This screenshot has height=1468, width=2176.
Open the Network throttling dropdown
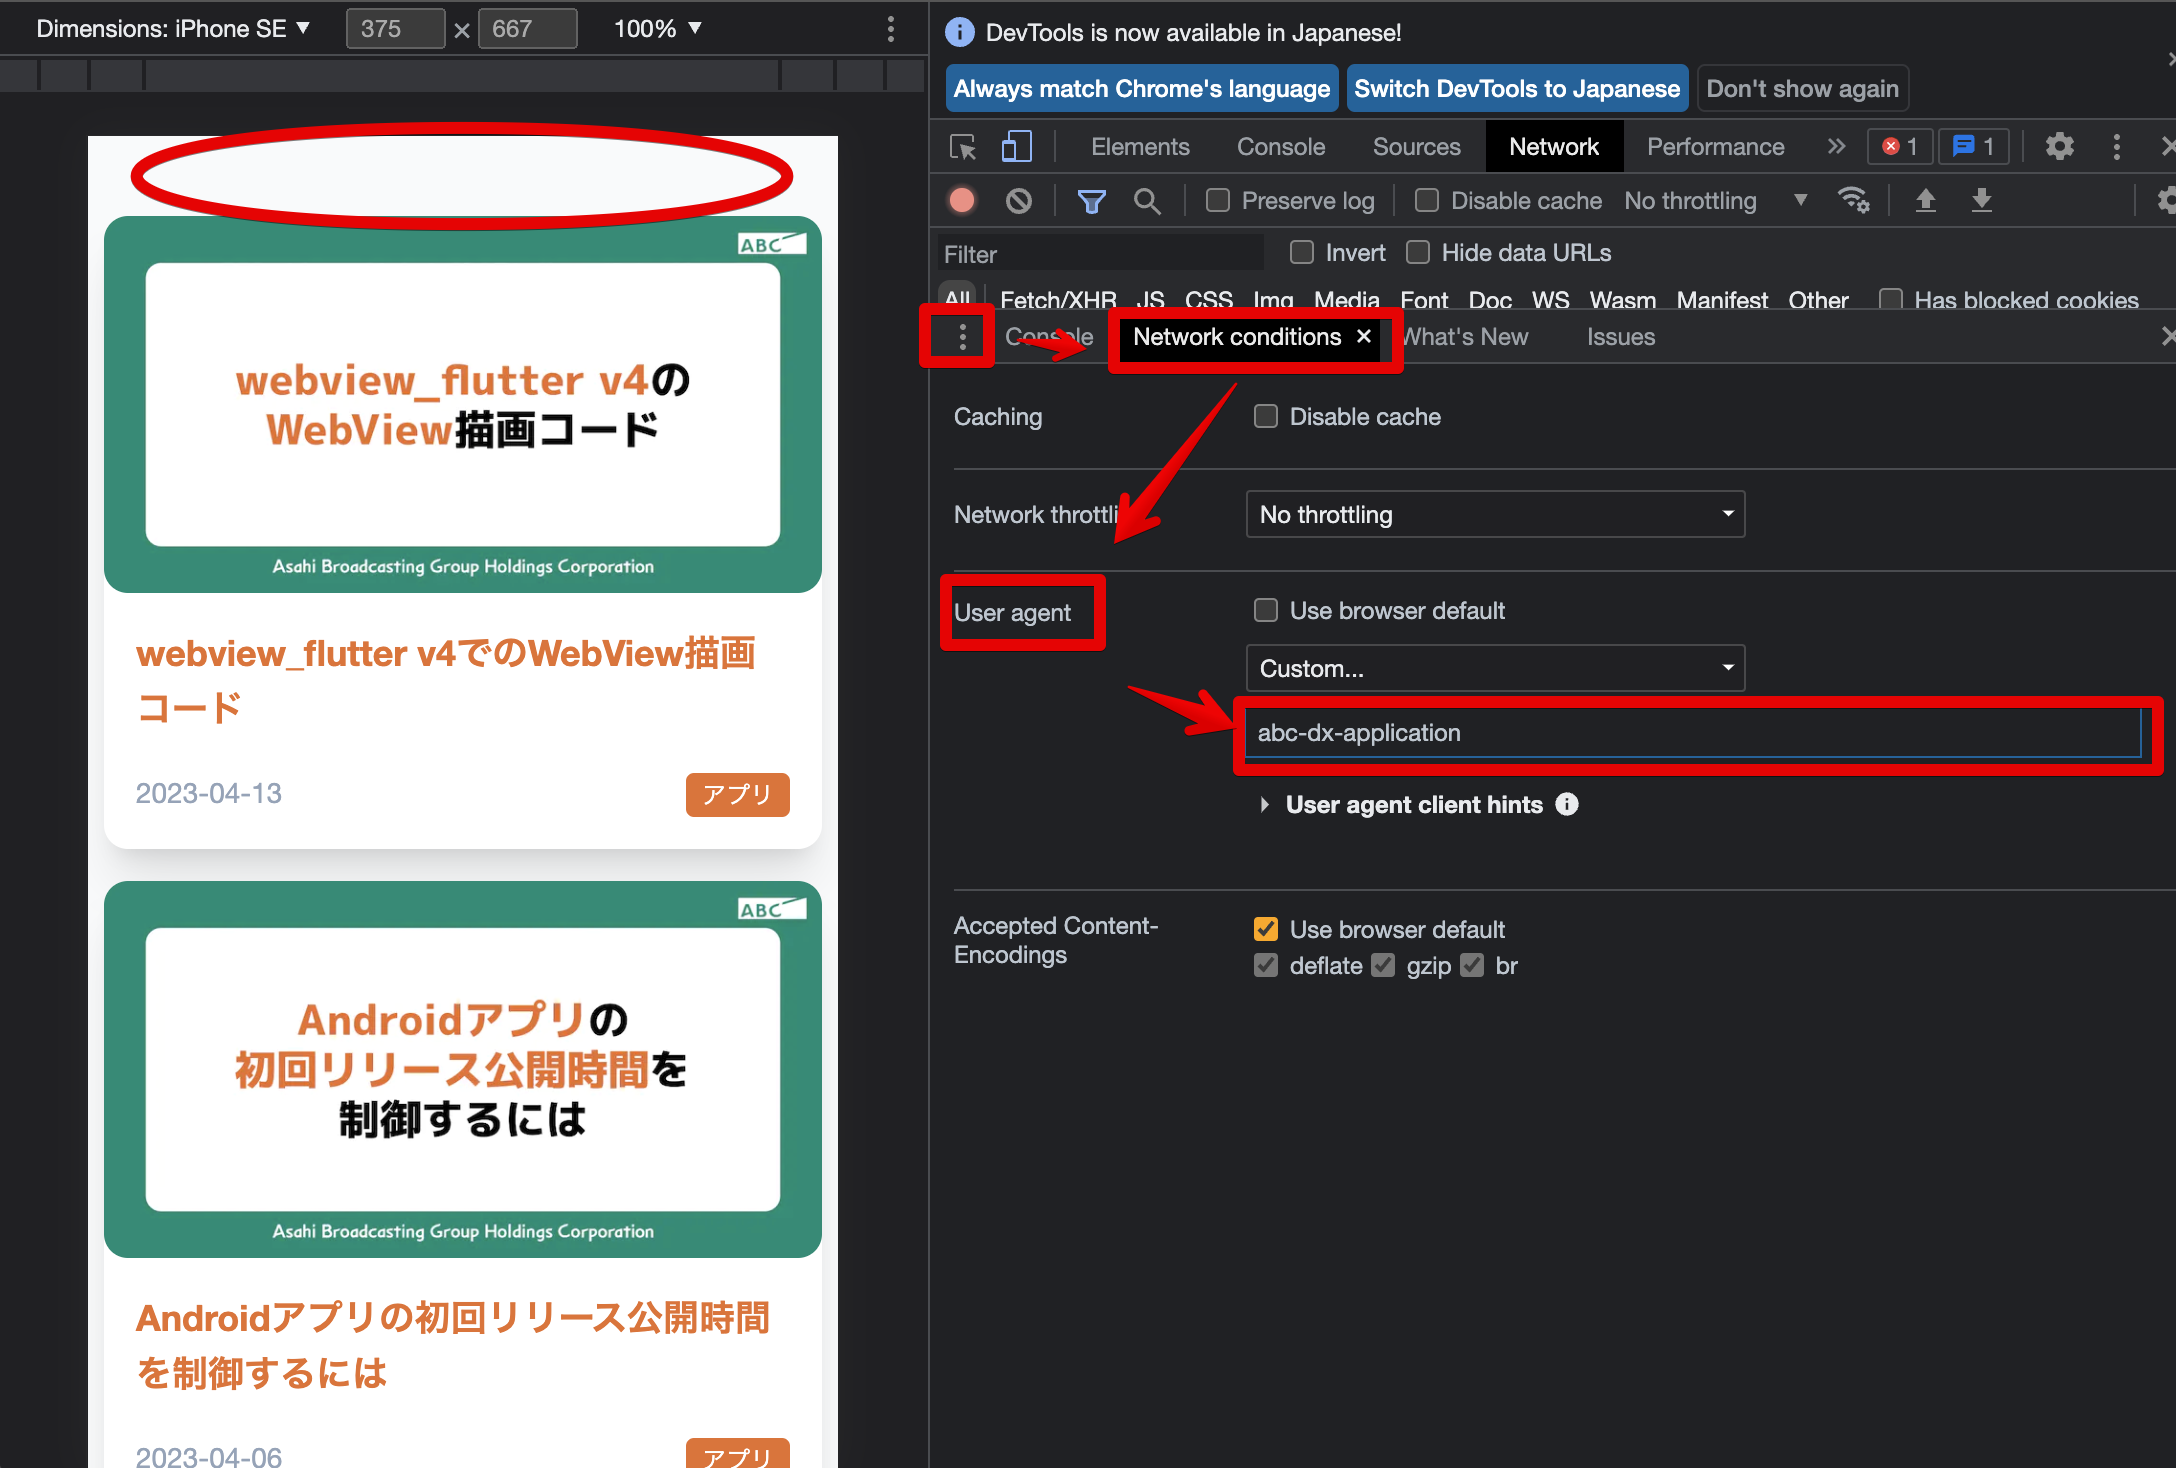point(1495,514)
